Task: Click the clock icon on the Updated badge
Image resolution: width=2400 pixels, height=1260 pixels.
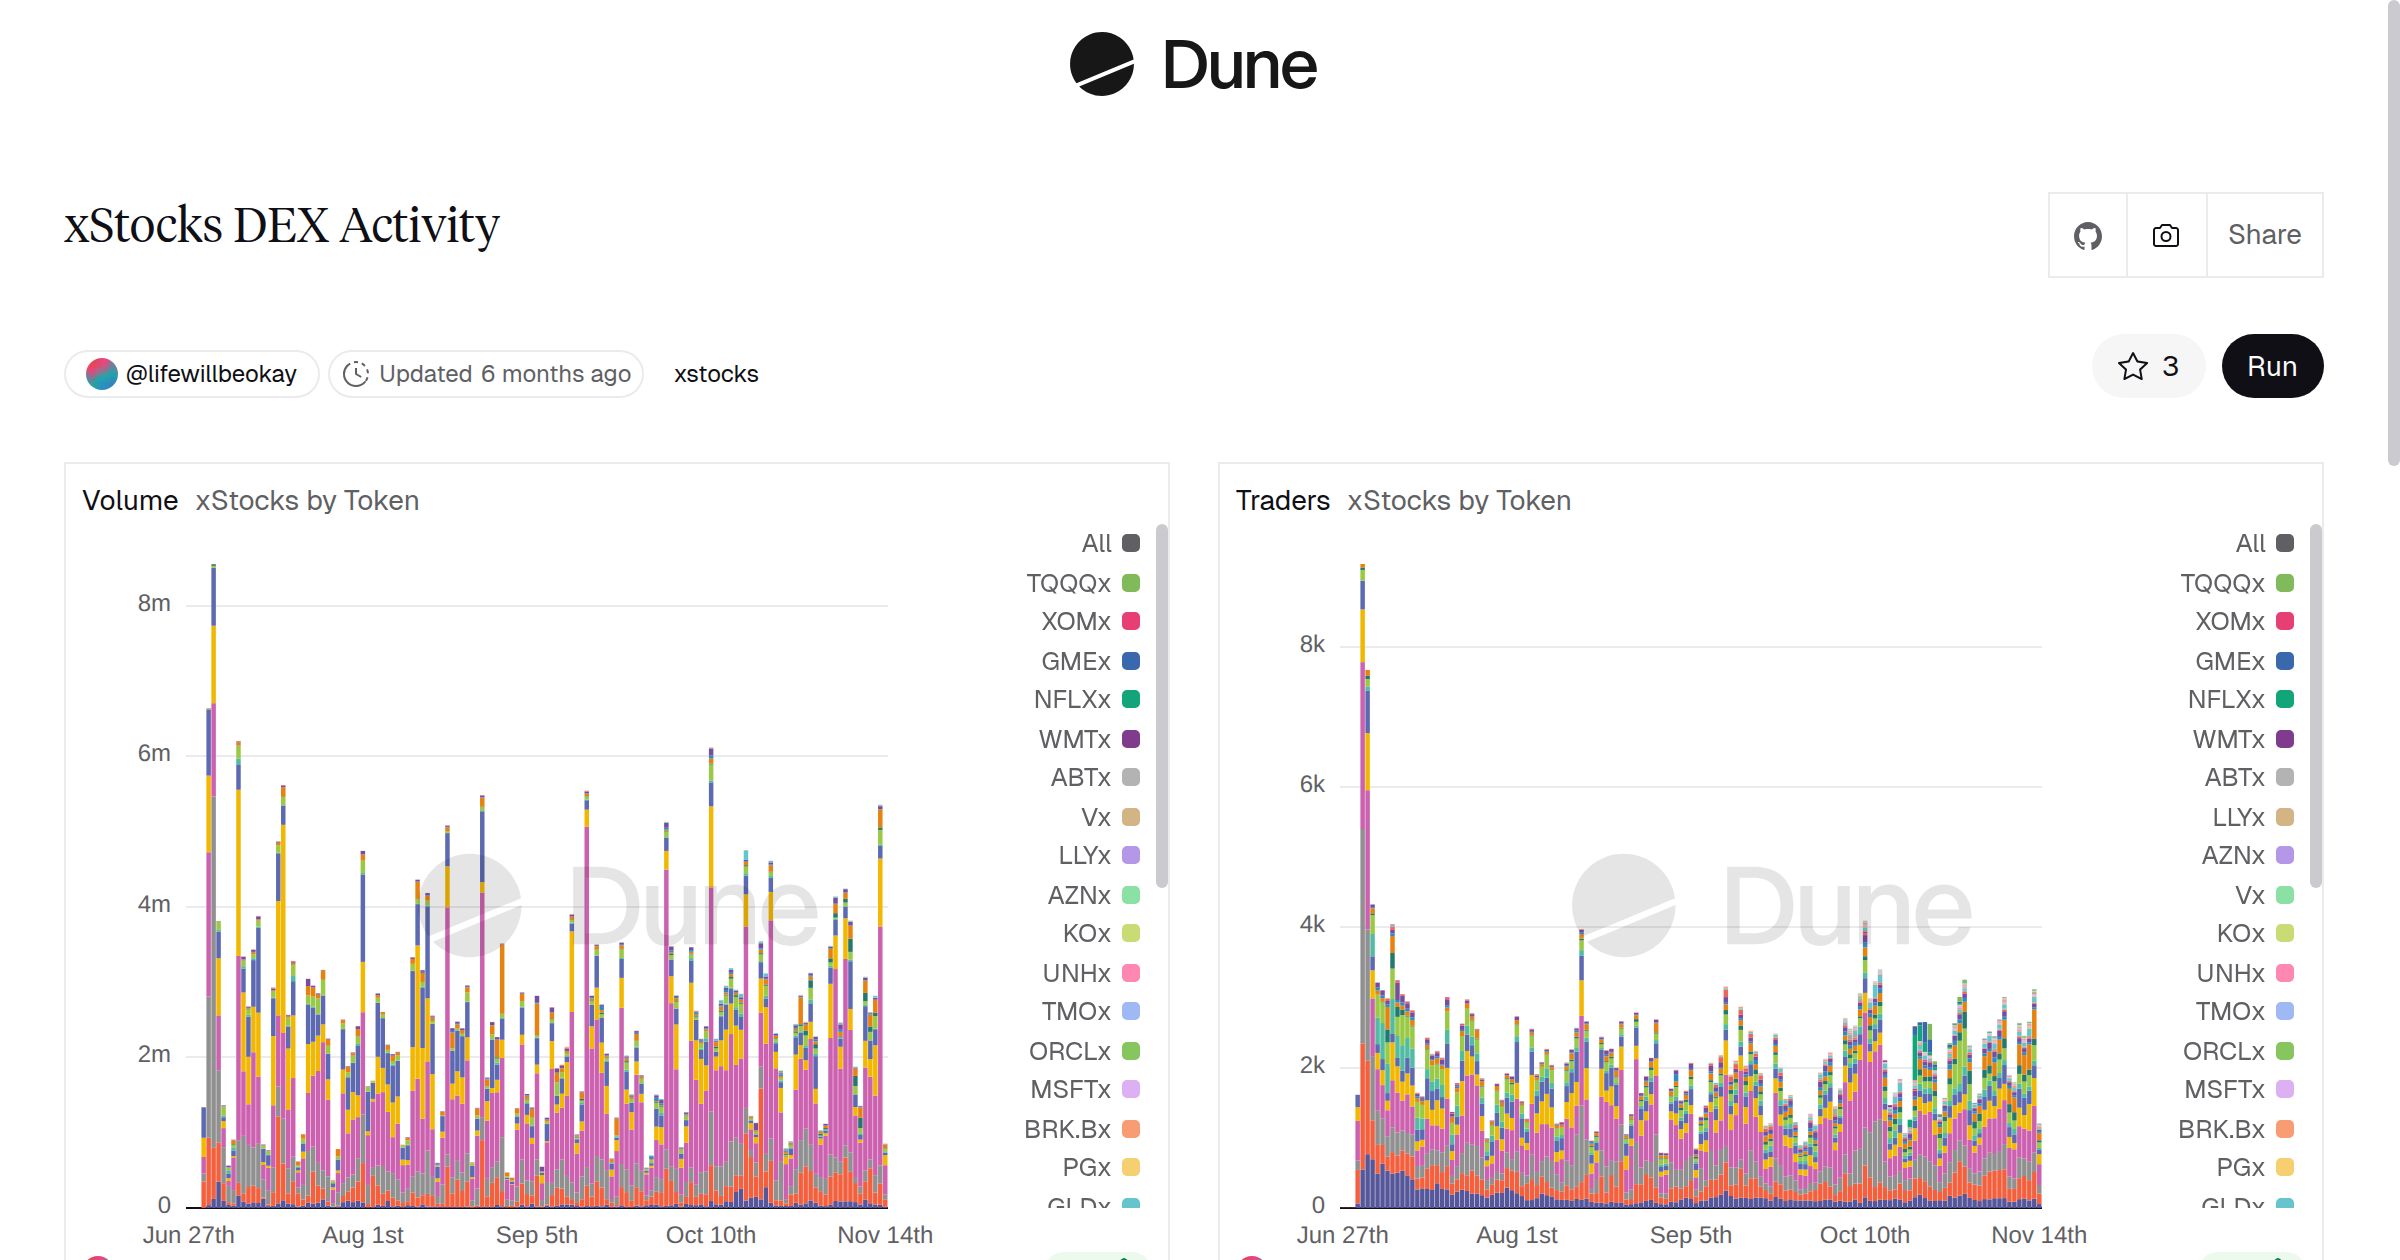Action: (357, 373)
